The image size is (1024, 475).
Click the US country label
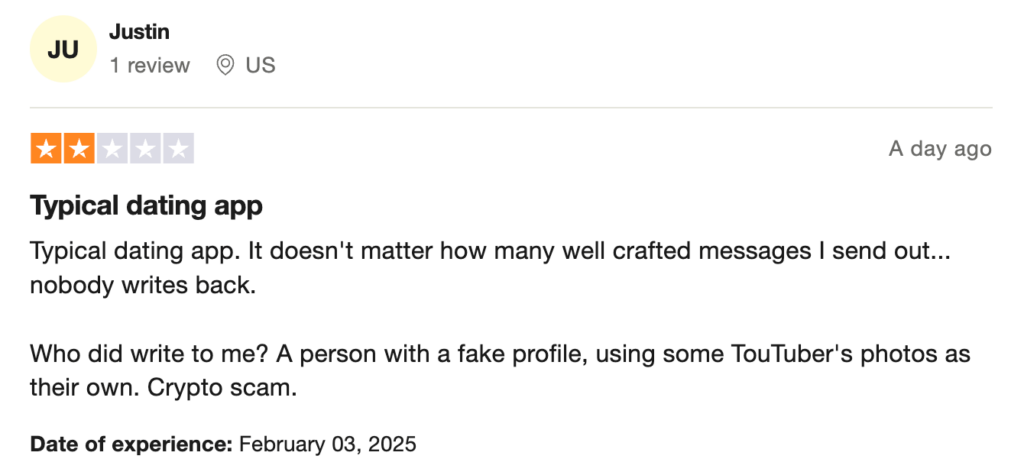(x=261, y=65)
